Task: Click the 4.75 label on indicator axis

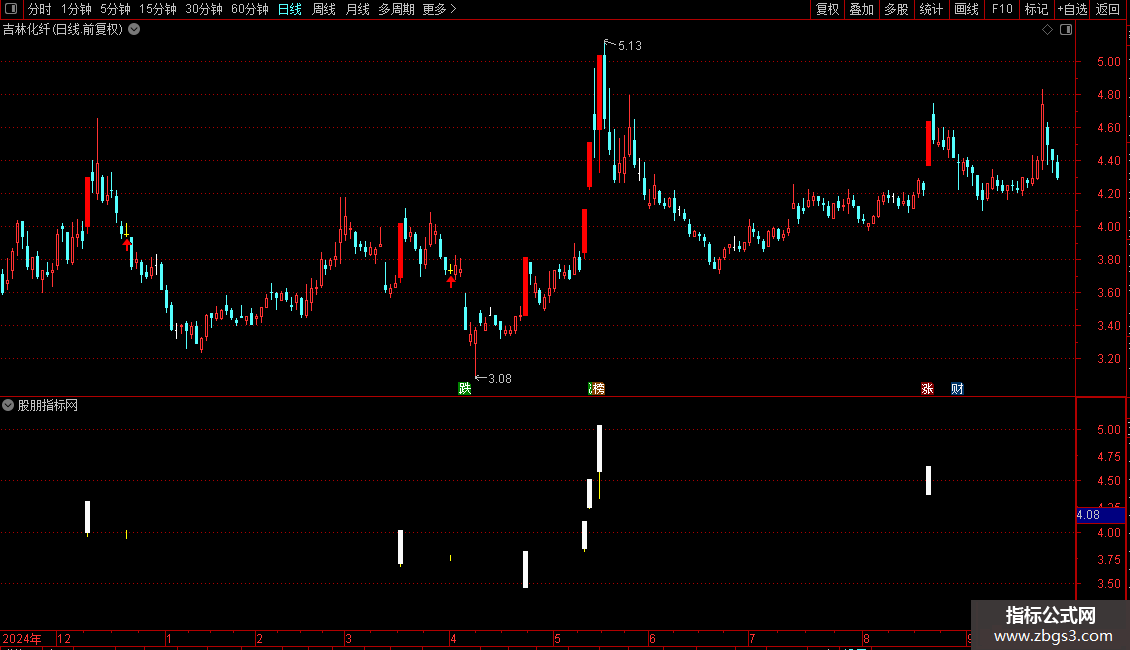Action: (x=1108, y=457)
